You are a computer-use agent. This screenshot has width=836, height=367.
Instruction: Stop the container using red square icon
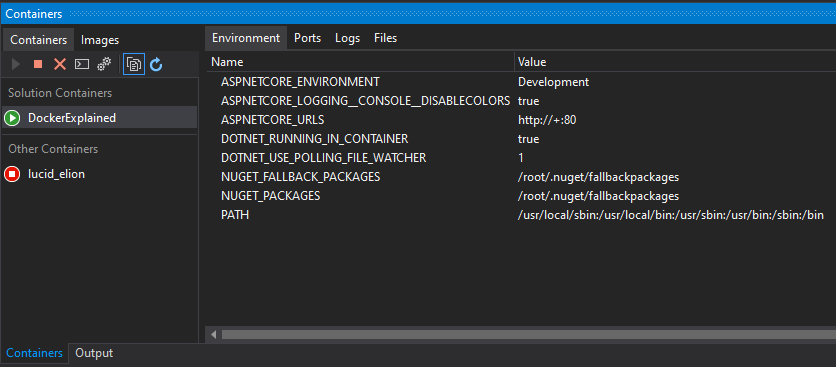(38, 65)
